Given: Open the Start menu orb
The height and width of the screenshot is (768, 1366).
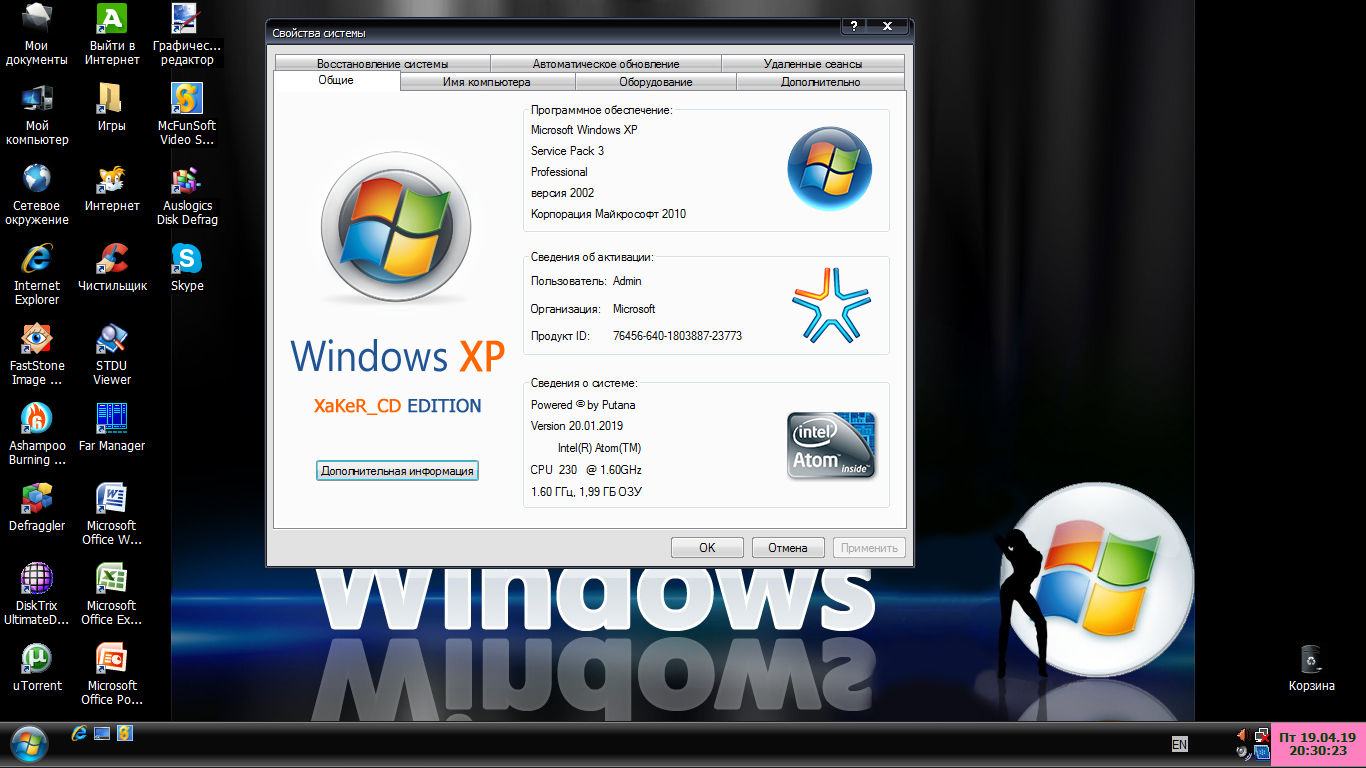Looking at the screenshot, I should coord(27,743).
